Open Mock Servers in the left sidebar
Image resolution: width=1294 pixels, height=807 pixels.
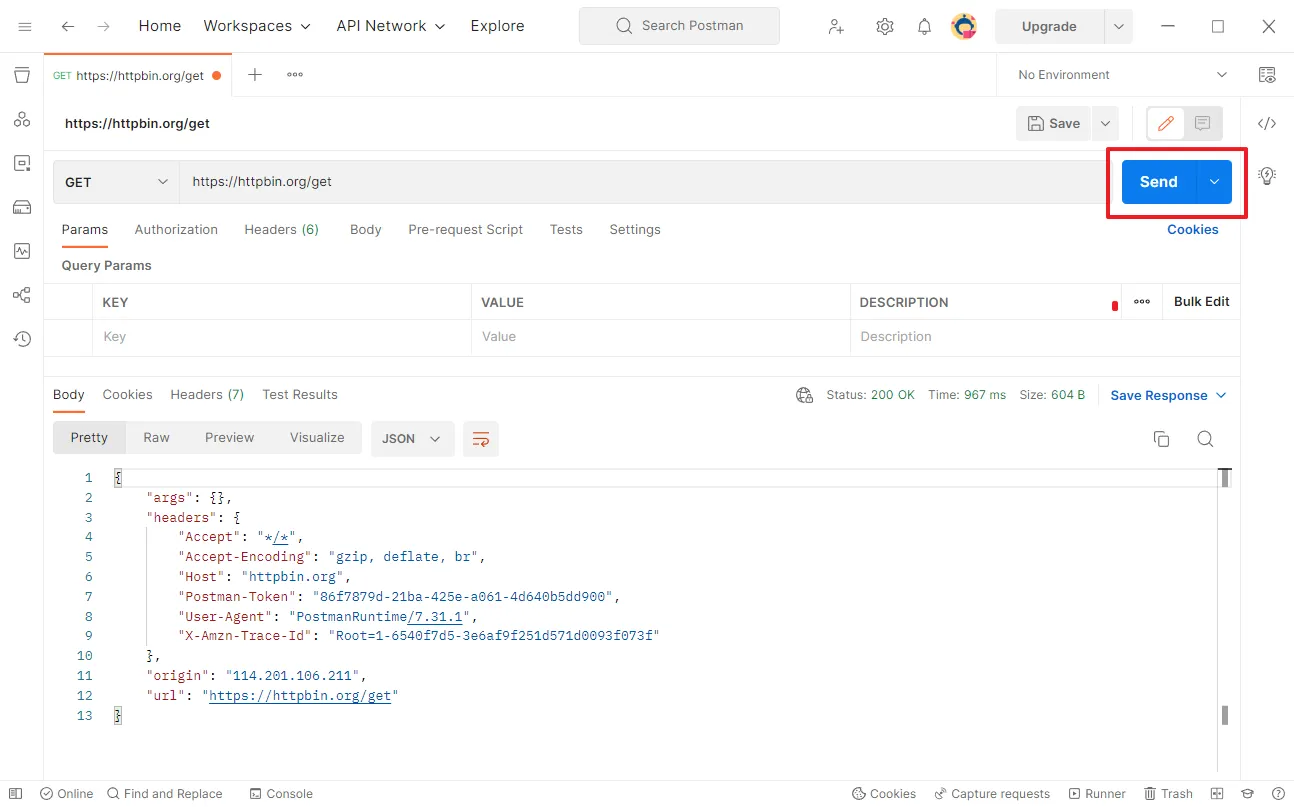(x=22, y=207)
